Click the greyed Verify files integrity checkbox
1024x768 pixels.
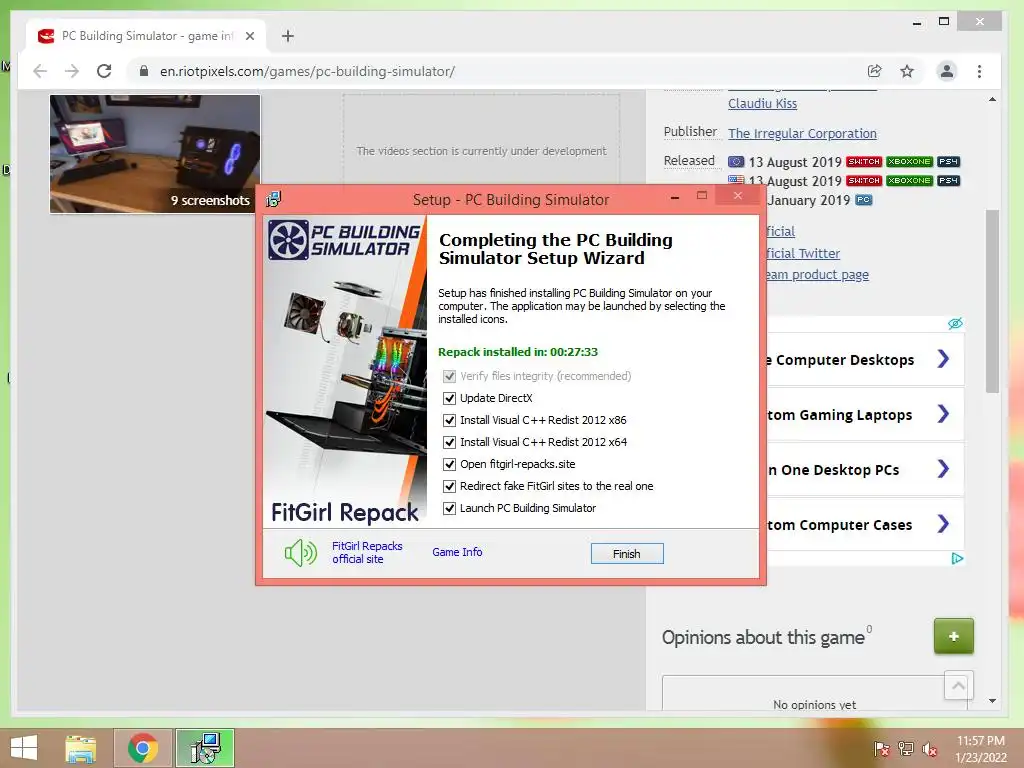click(449, 376)
